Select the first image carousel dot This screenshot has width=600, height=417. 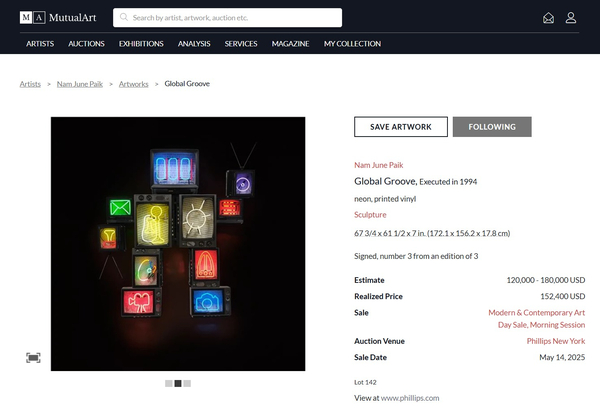(x=169, y=383)
